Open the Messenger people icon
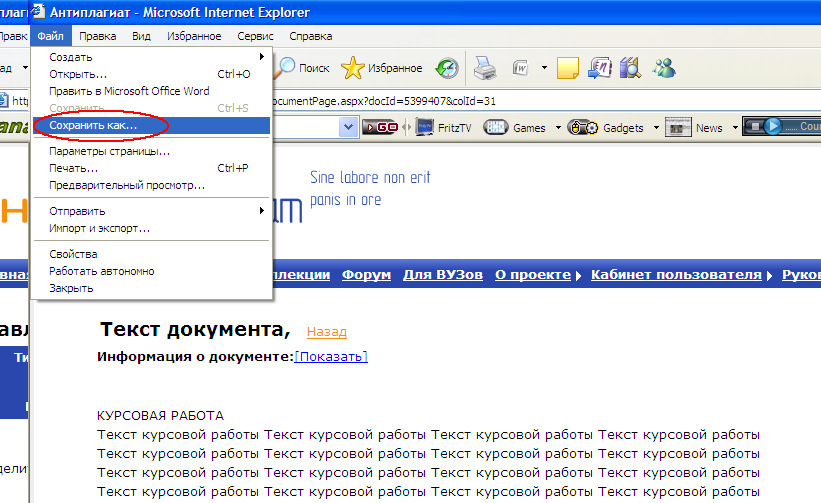 pos(664,68)
